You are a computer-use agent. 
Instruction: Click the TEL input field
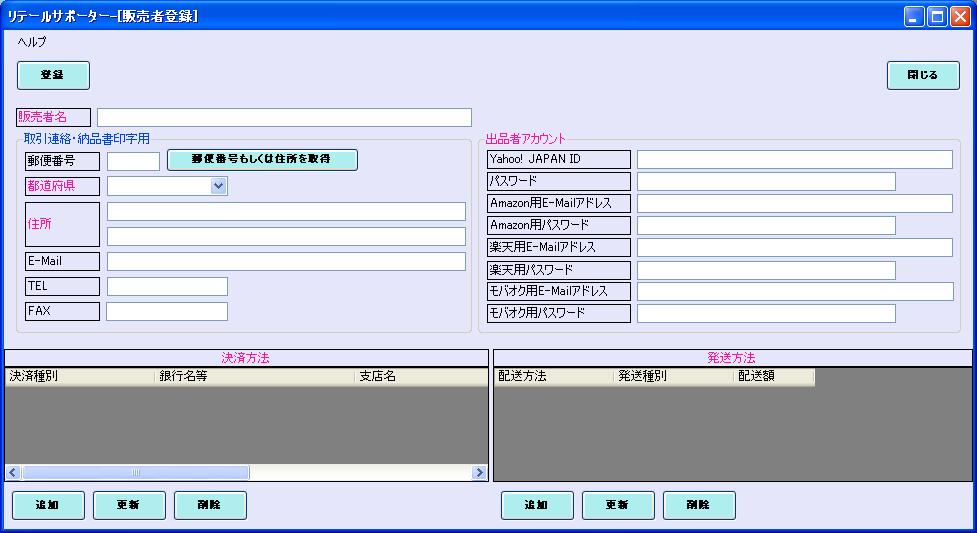(167, 287)
